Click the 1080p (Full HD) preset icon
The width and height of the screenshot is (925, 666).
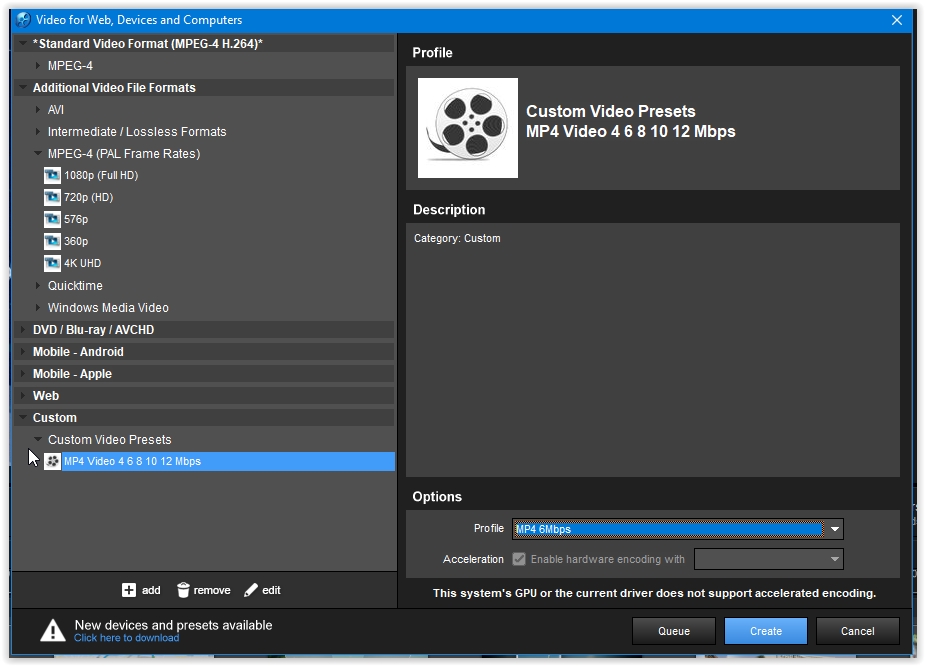[x=52, y=175]
